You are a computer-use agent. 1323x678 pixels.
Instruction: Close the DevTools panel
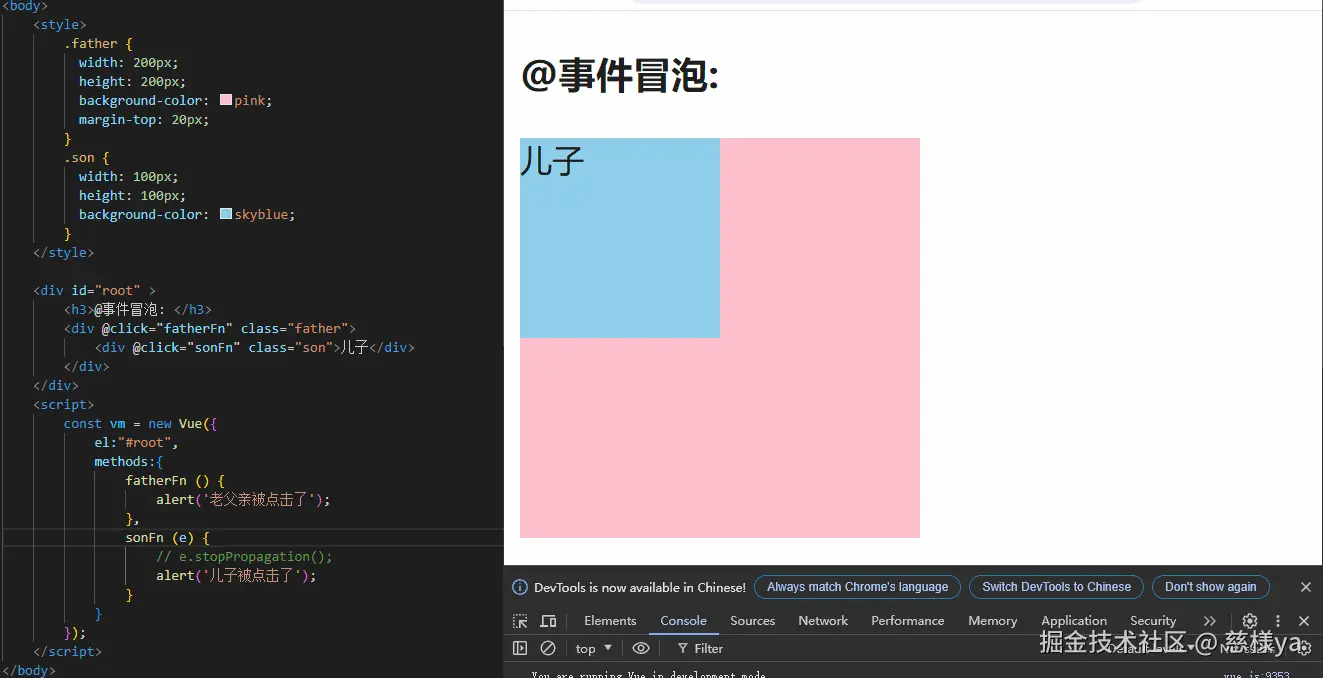click(1304, 621)
